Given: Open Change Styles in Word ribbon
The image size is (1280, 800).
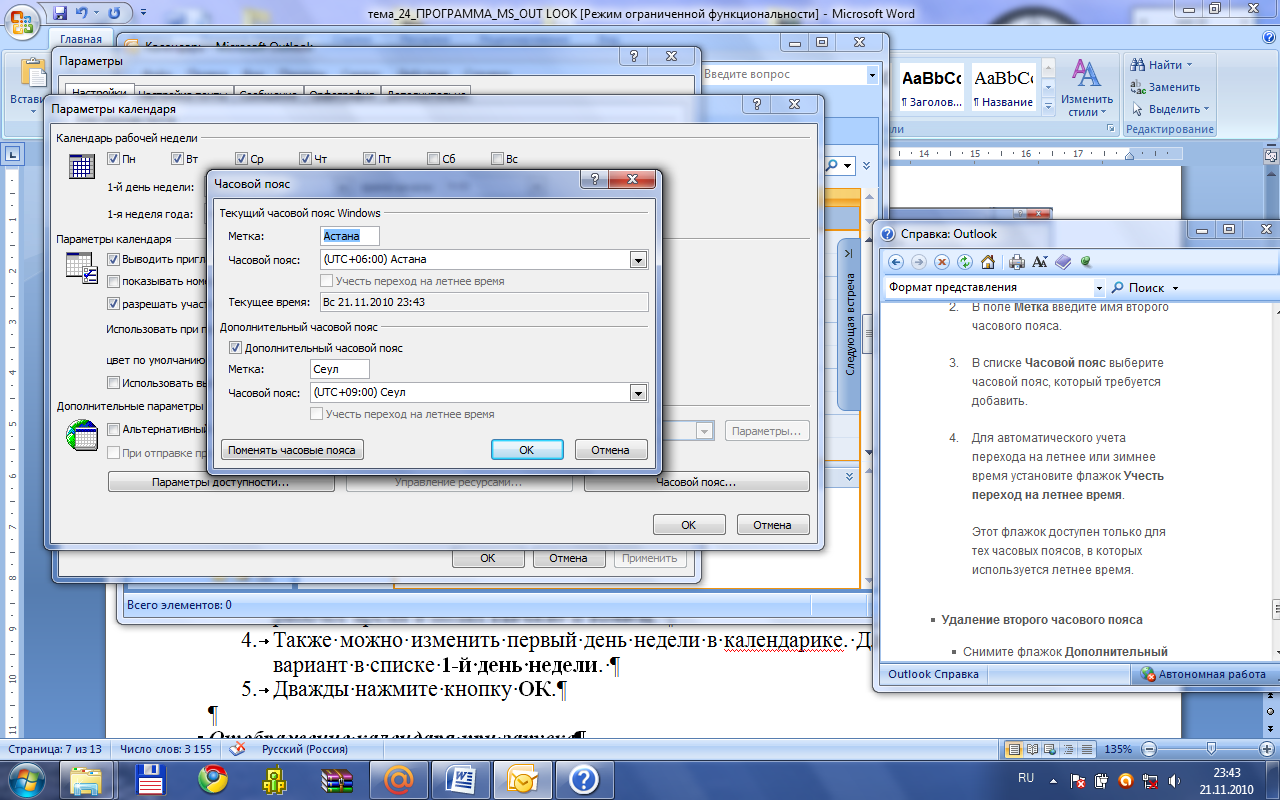Looking at the screenshot, I should coord(1087,88).
